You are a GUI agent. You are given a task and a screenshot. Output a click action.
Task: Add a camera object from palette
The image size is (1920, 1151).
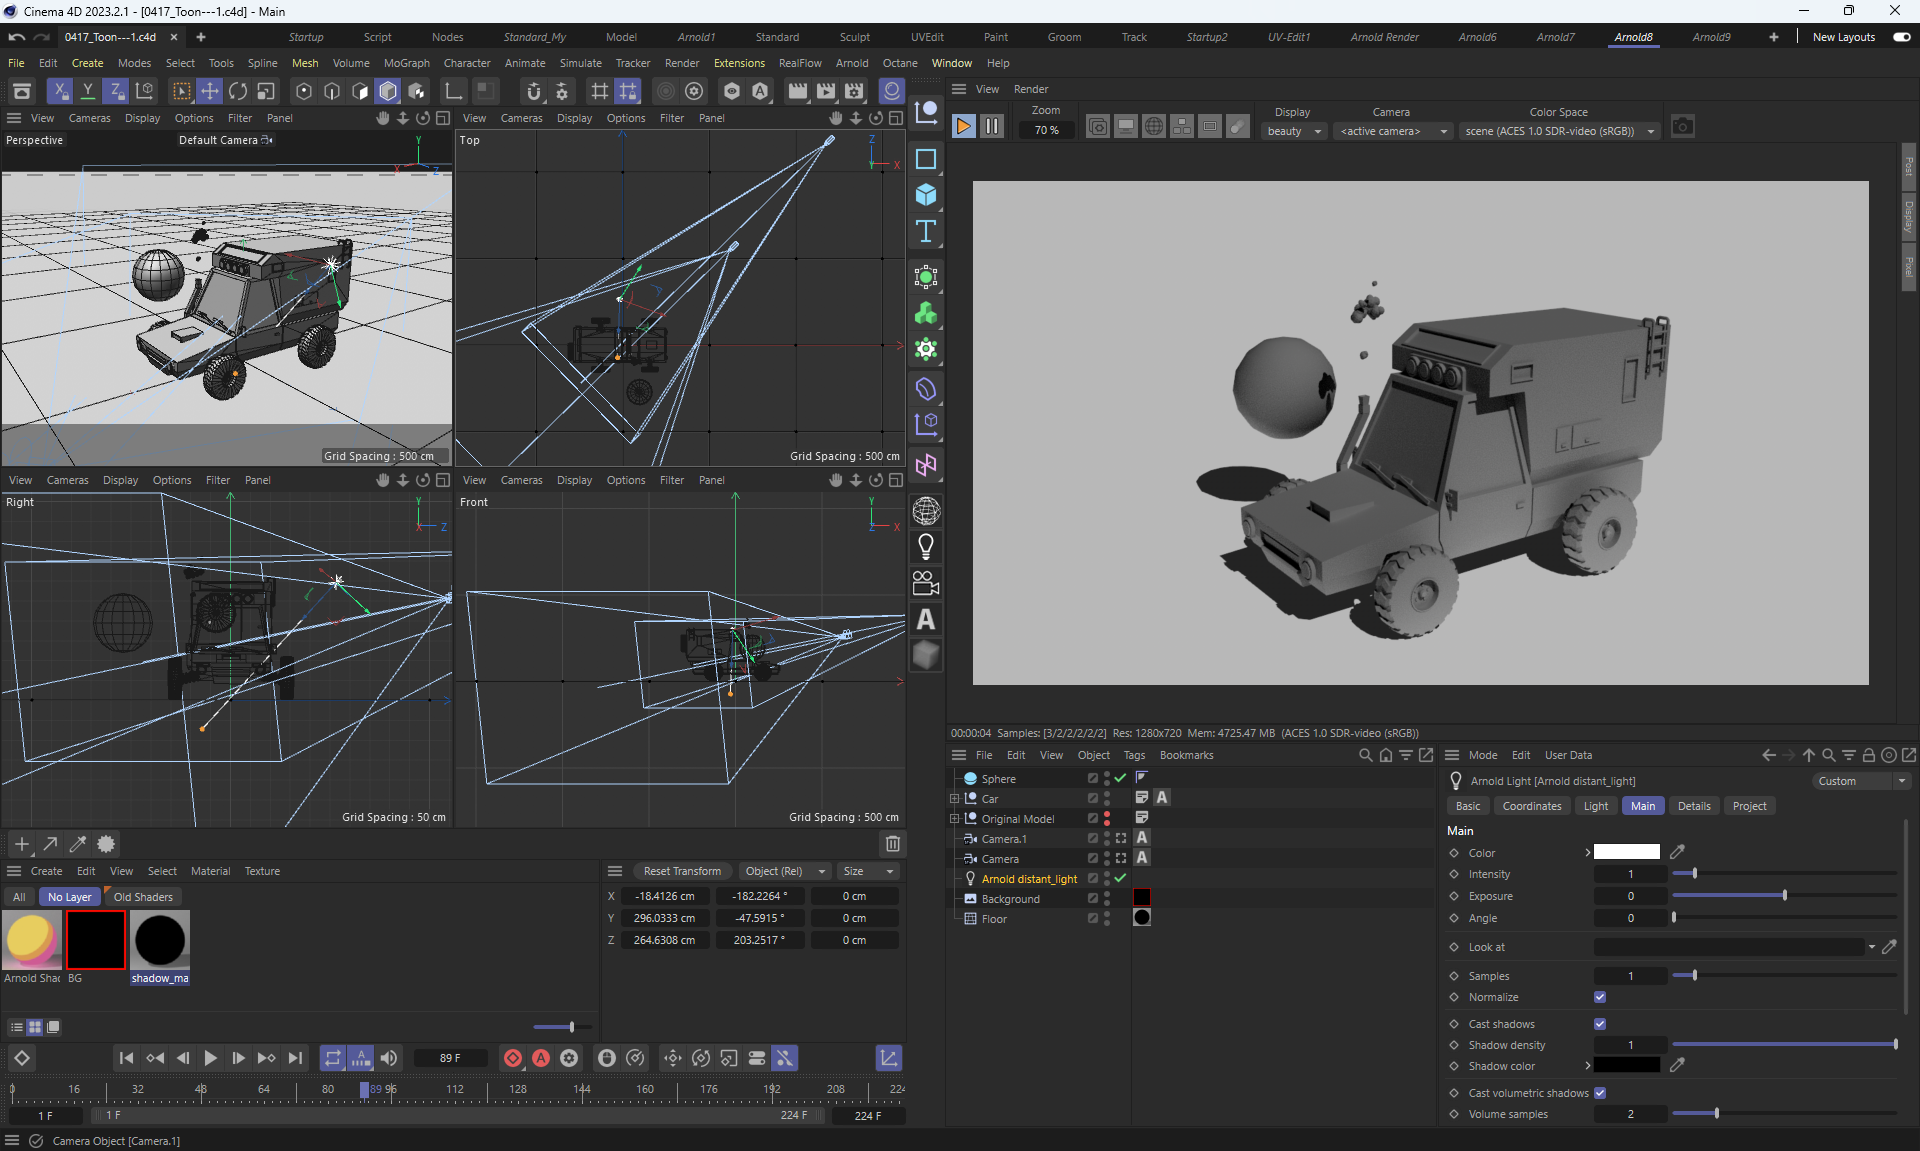click(x=926, y=583)
